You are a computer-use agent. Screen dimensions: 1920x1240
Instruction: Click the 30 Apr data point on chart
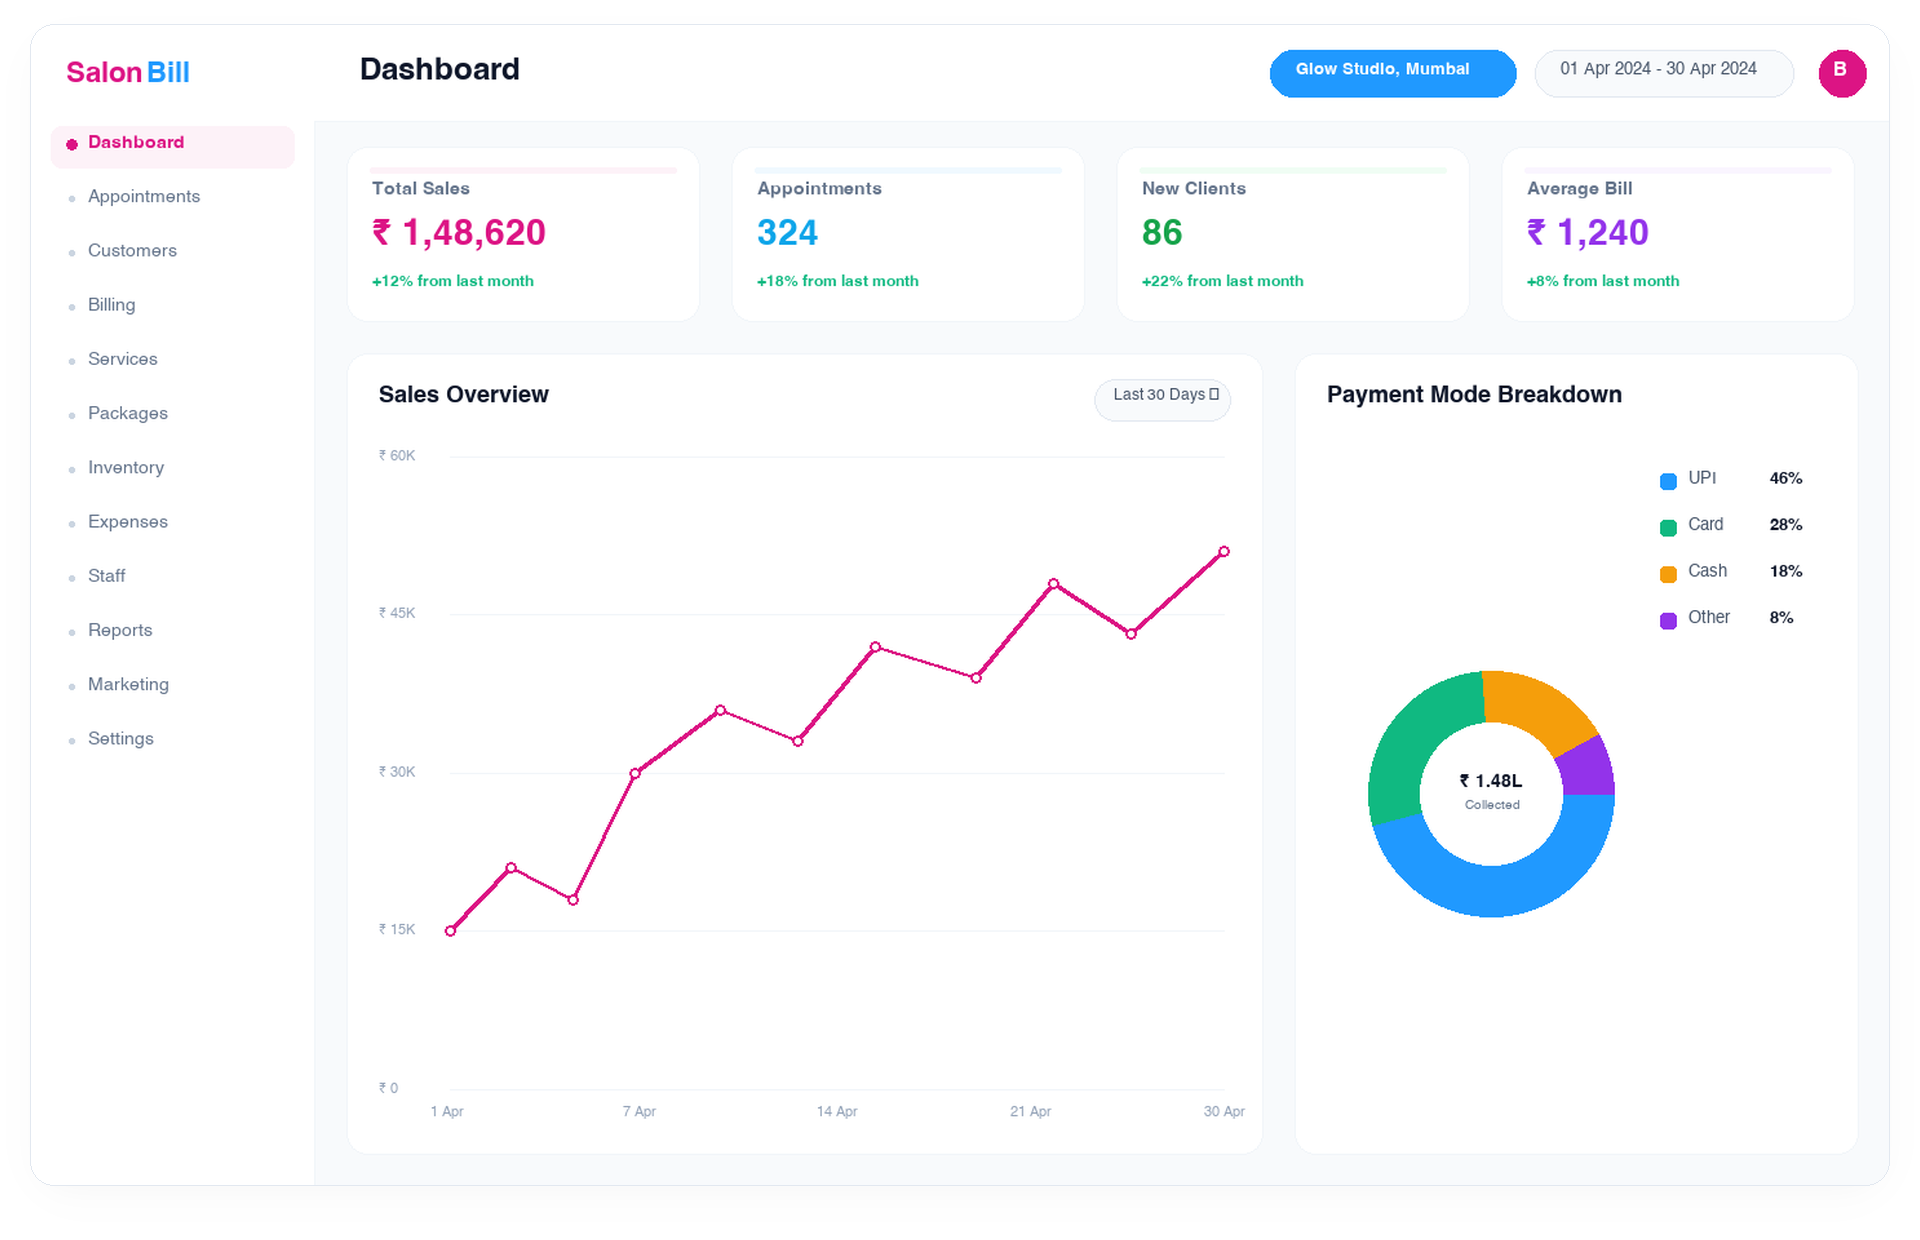tap(1224, 552)
